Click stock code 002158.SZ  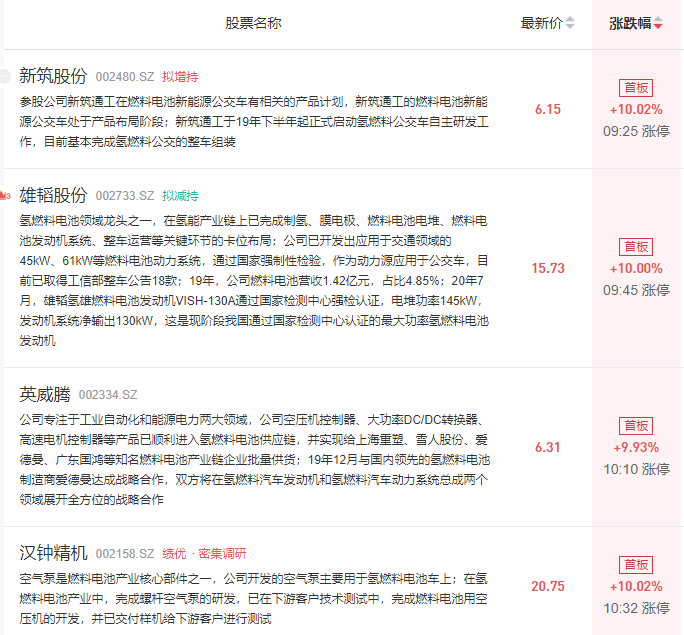125,553
